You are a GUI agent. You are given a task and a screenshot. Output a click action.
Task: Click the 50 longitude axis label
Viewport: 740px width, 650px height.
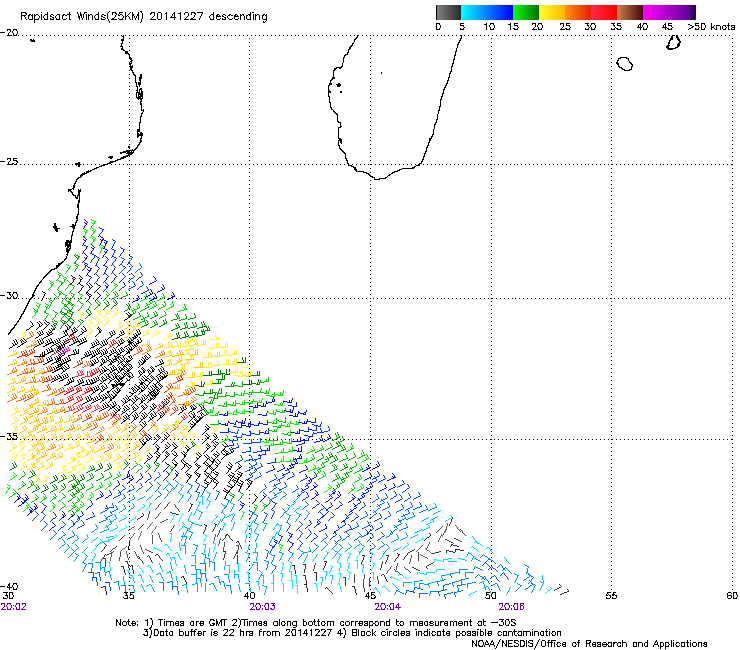(x=491, y=596)
